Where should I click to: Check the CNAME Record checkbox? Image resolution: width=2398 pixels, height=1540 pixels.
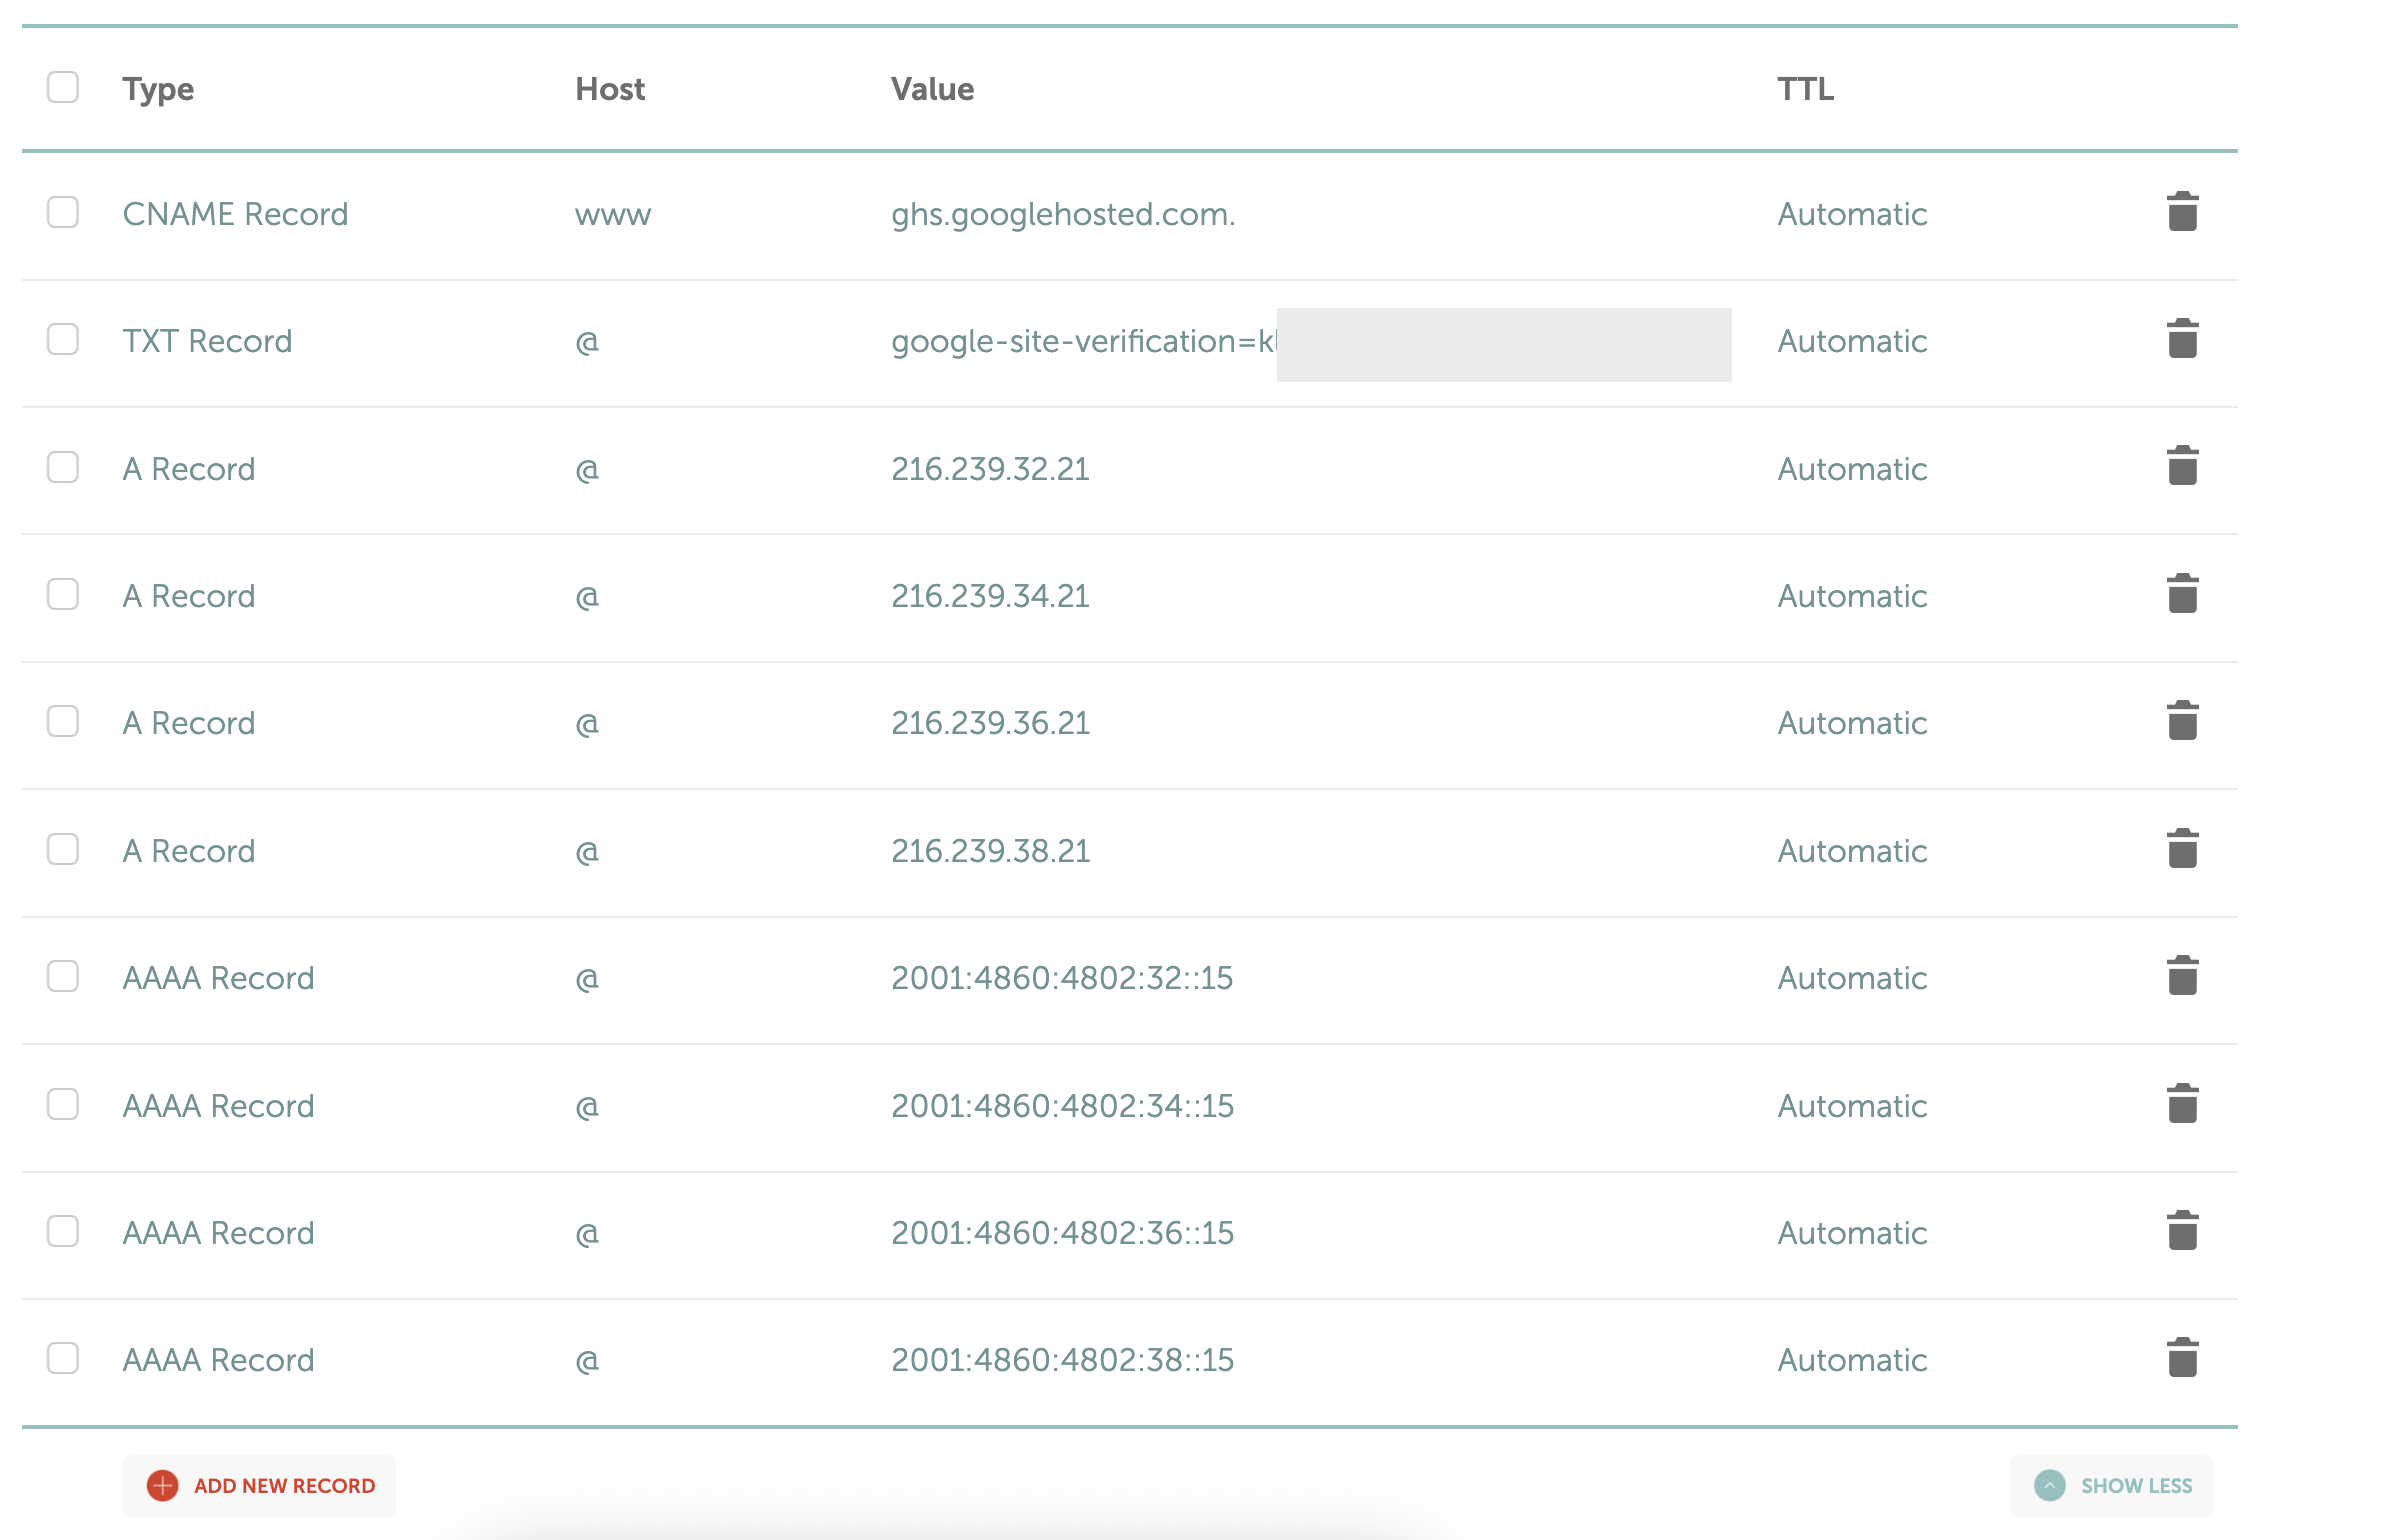click(63, 212)
